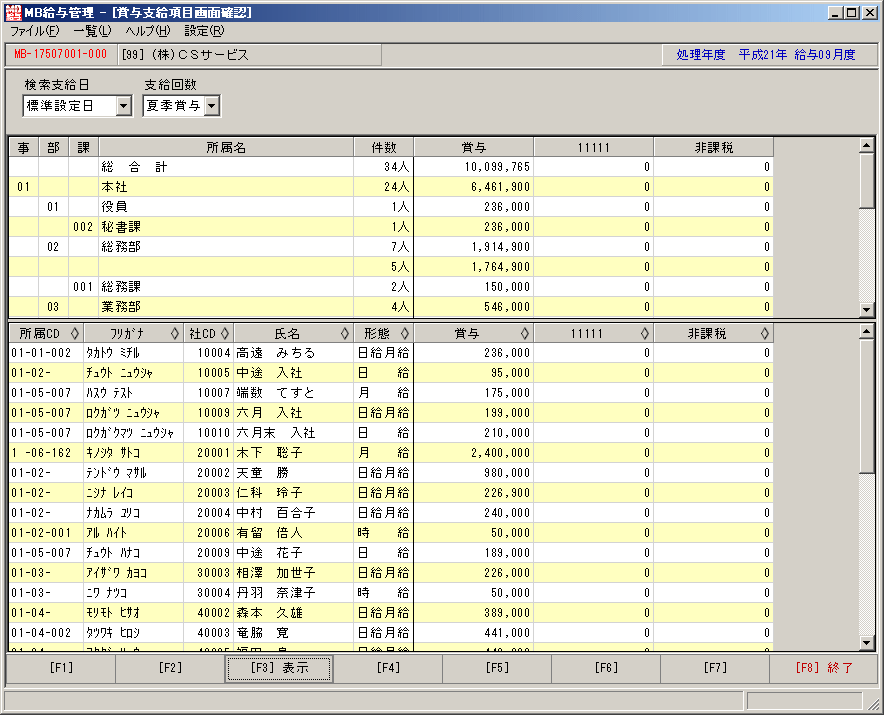Viewport: 884px width, 715px height.
Task: Sort by 社CD column sort icon
Action: (225, 333)
